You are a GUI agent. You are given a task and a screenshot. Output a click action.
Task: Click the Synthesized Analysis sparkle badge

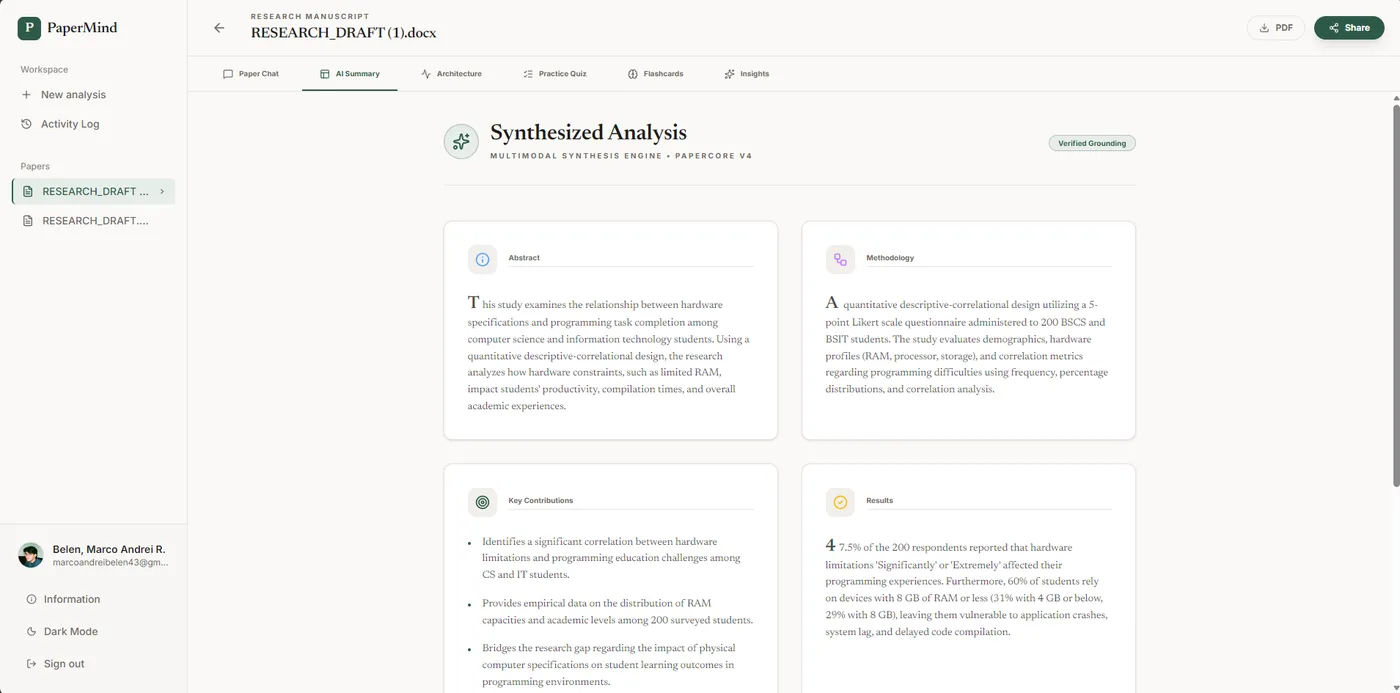(x=461, y=141)
